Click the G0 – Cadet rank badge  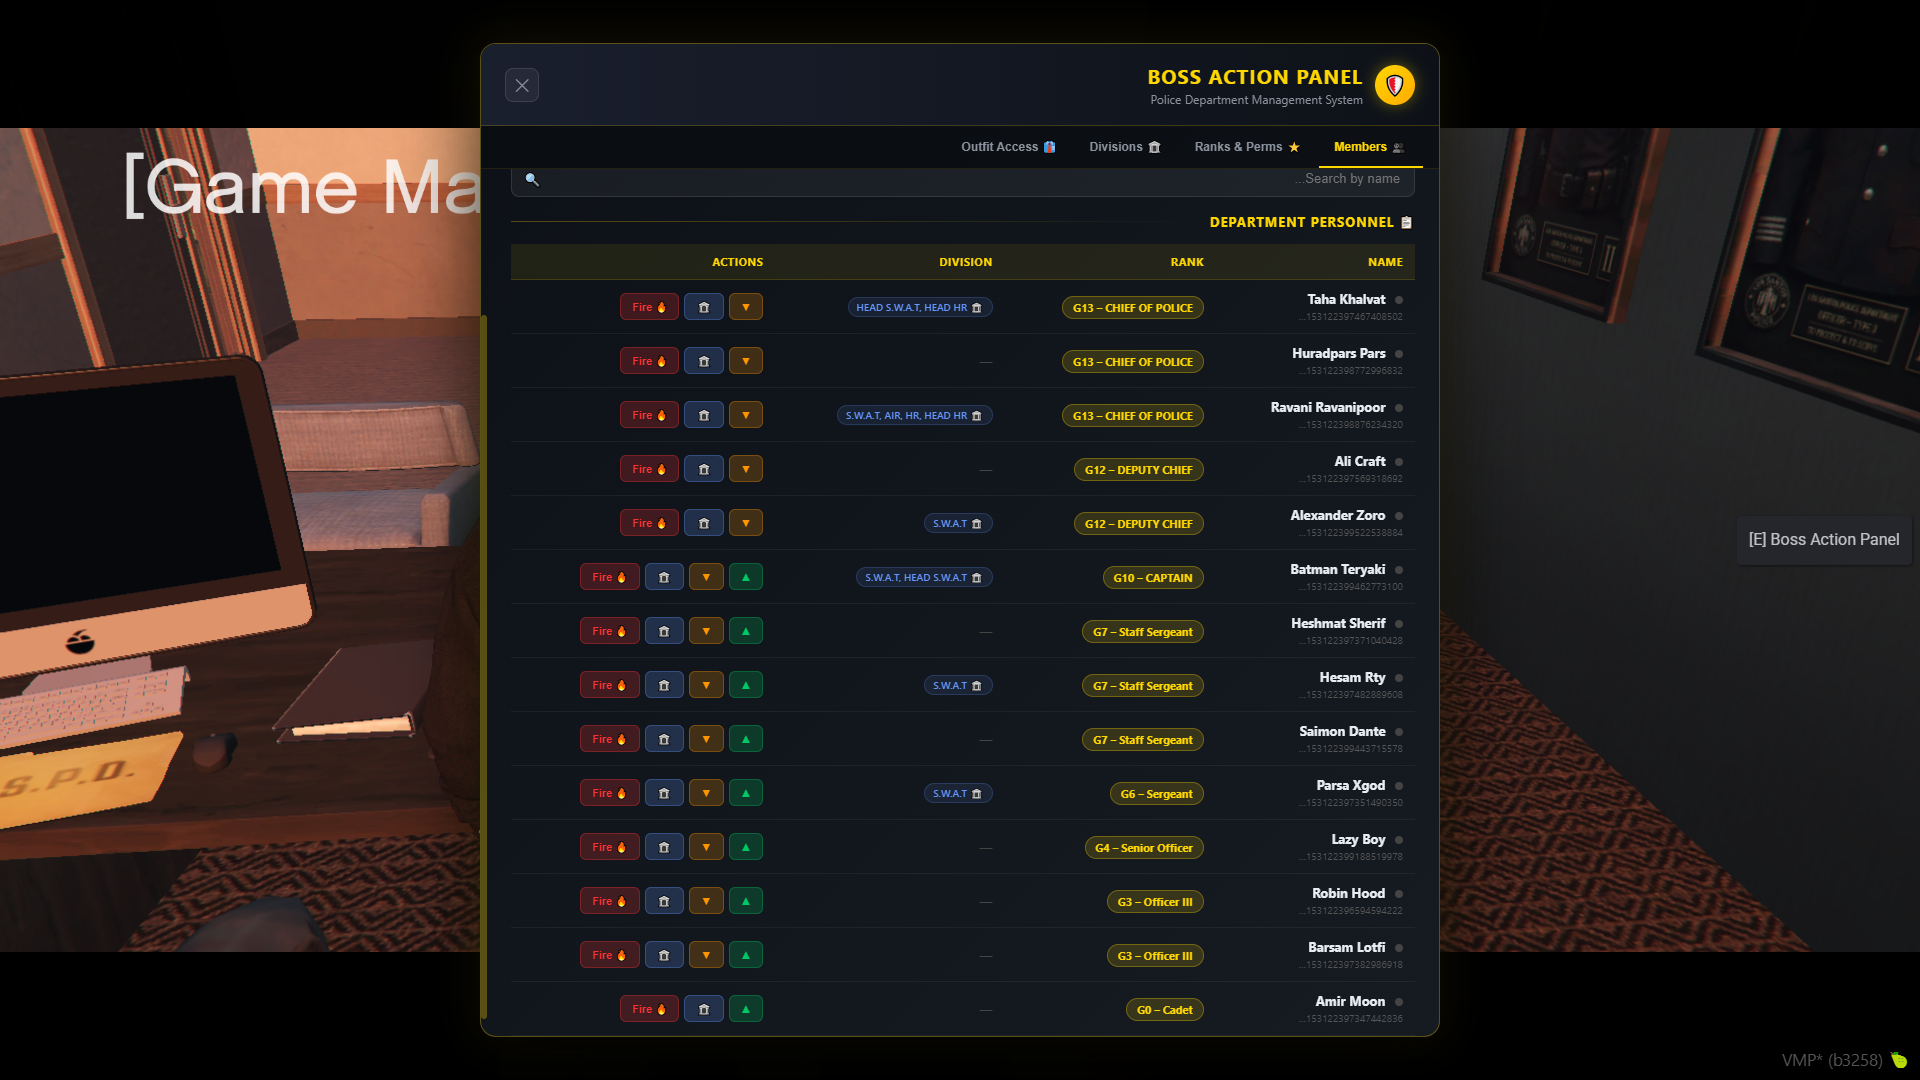(1164, 1010)
